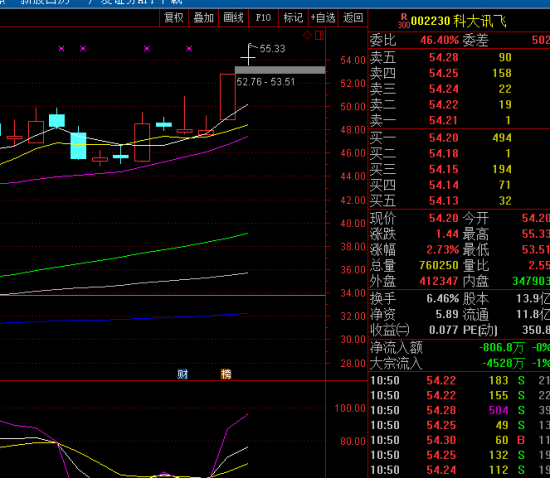The image size is (550, 478).
Task: Open the 复权 adjustment menu
Action: tap(174, 18)
